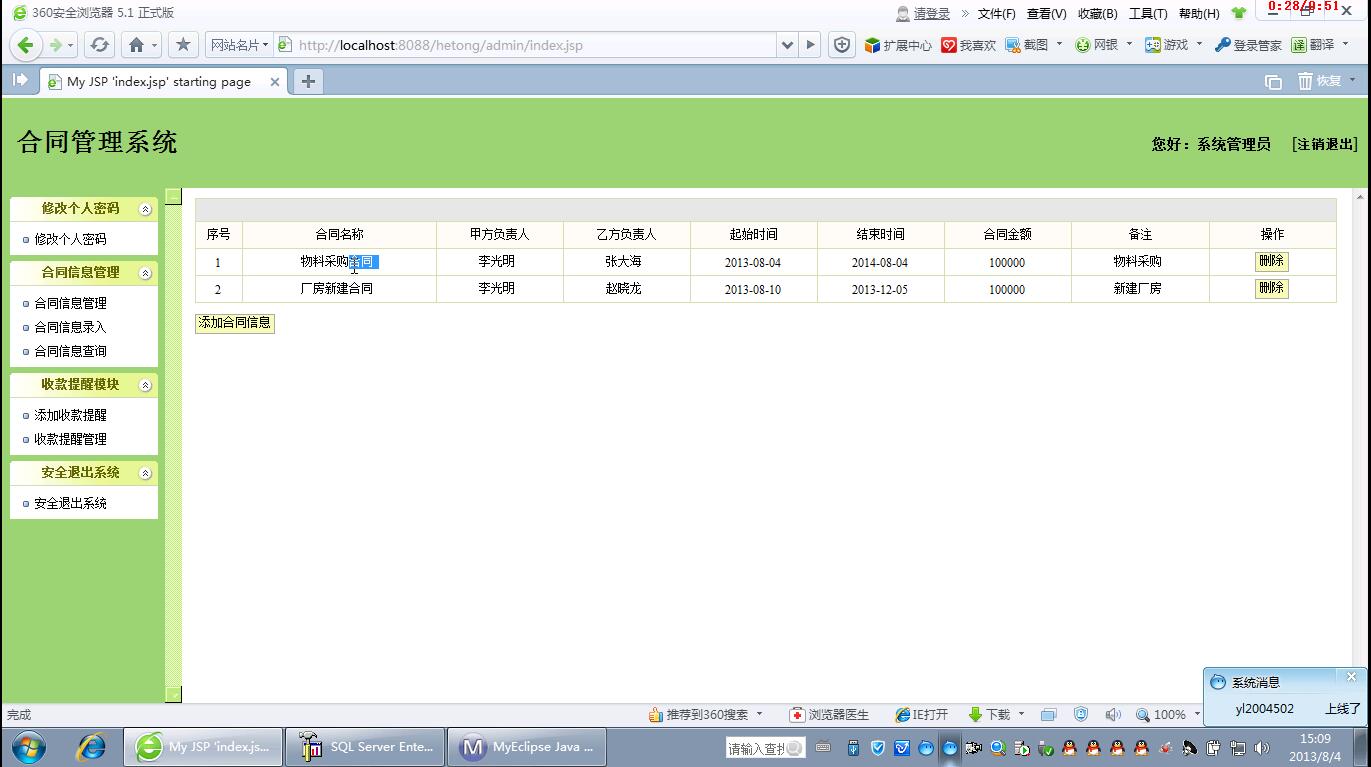Screen dimensions: 1371x767
Task: Open 游戏 games toolbar item
Action: coord(1166,45)
